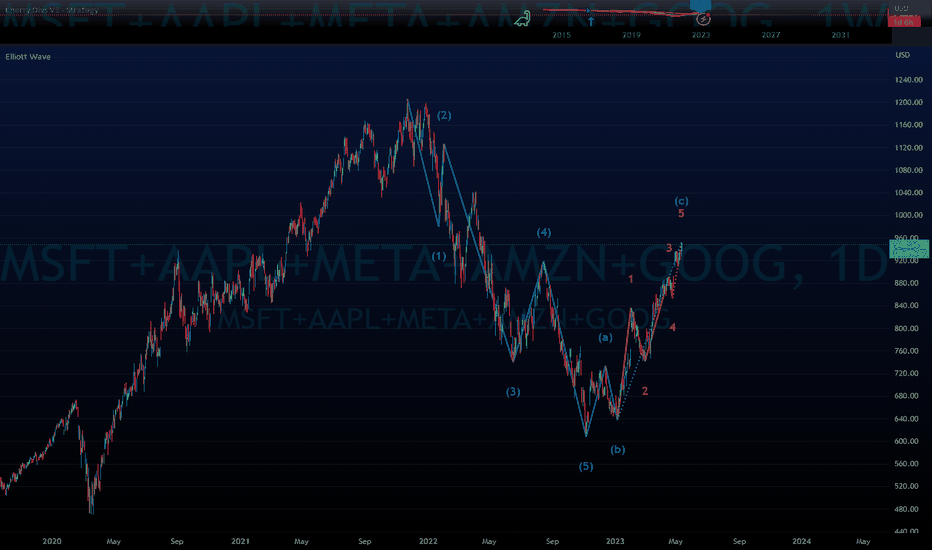Select the blue (4) wave label
This screenshot has height=550, width=932.
pos(544,232)
